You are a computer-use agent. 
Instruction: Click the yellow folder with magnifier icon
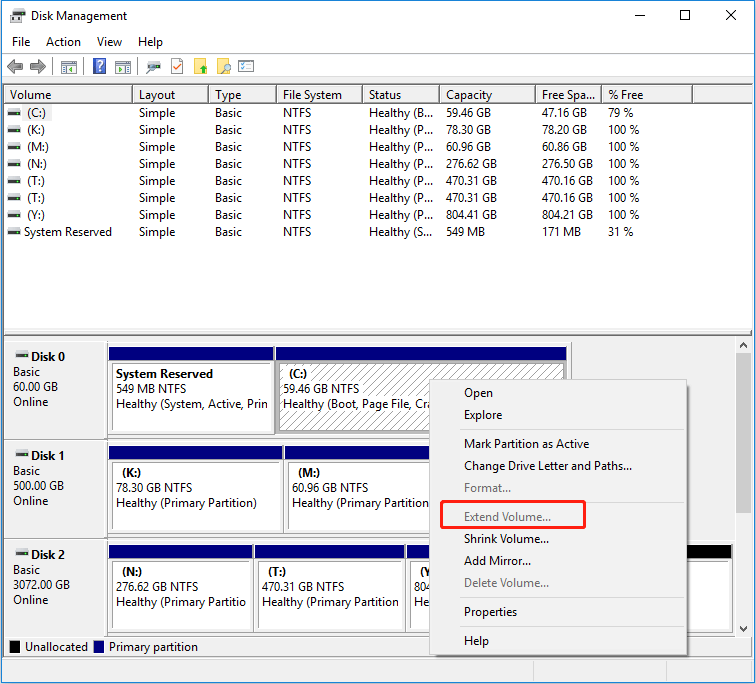coord(223,67)
